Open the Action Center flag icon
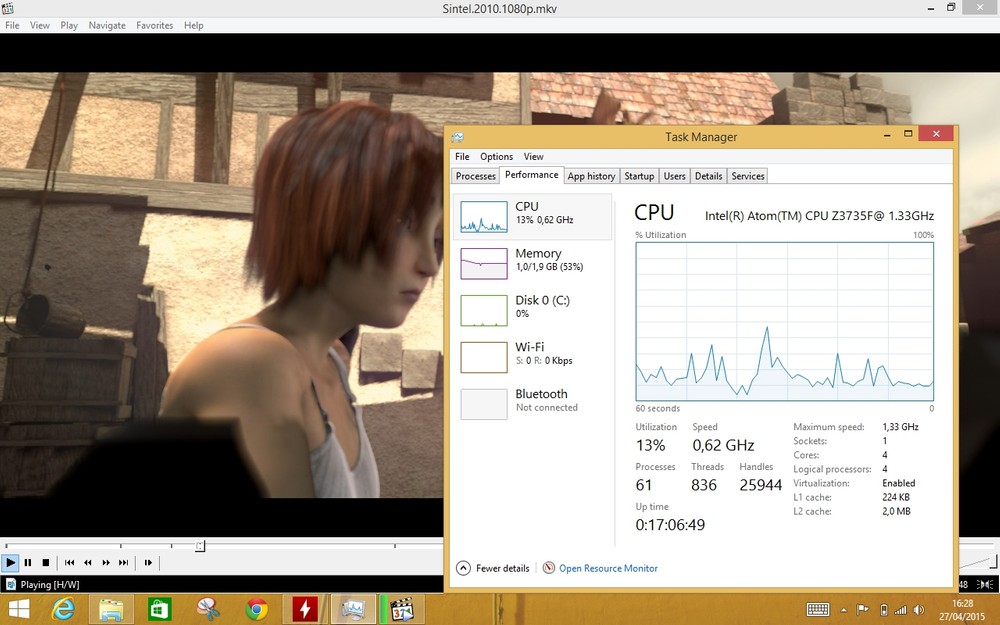 tap(862, 610)
